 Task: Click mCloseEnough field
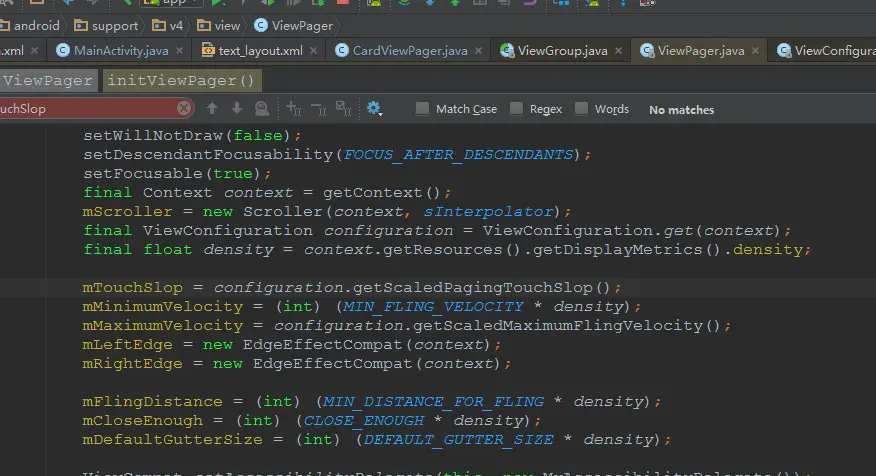pos(142,421)
